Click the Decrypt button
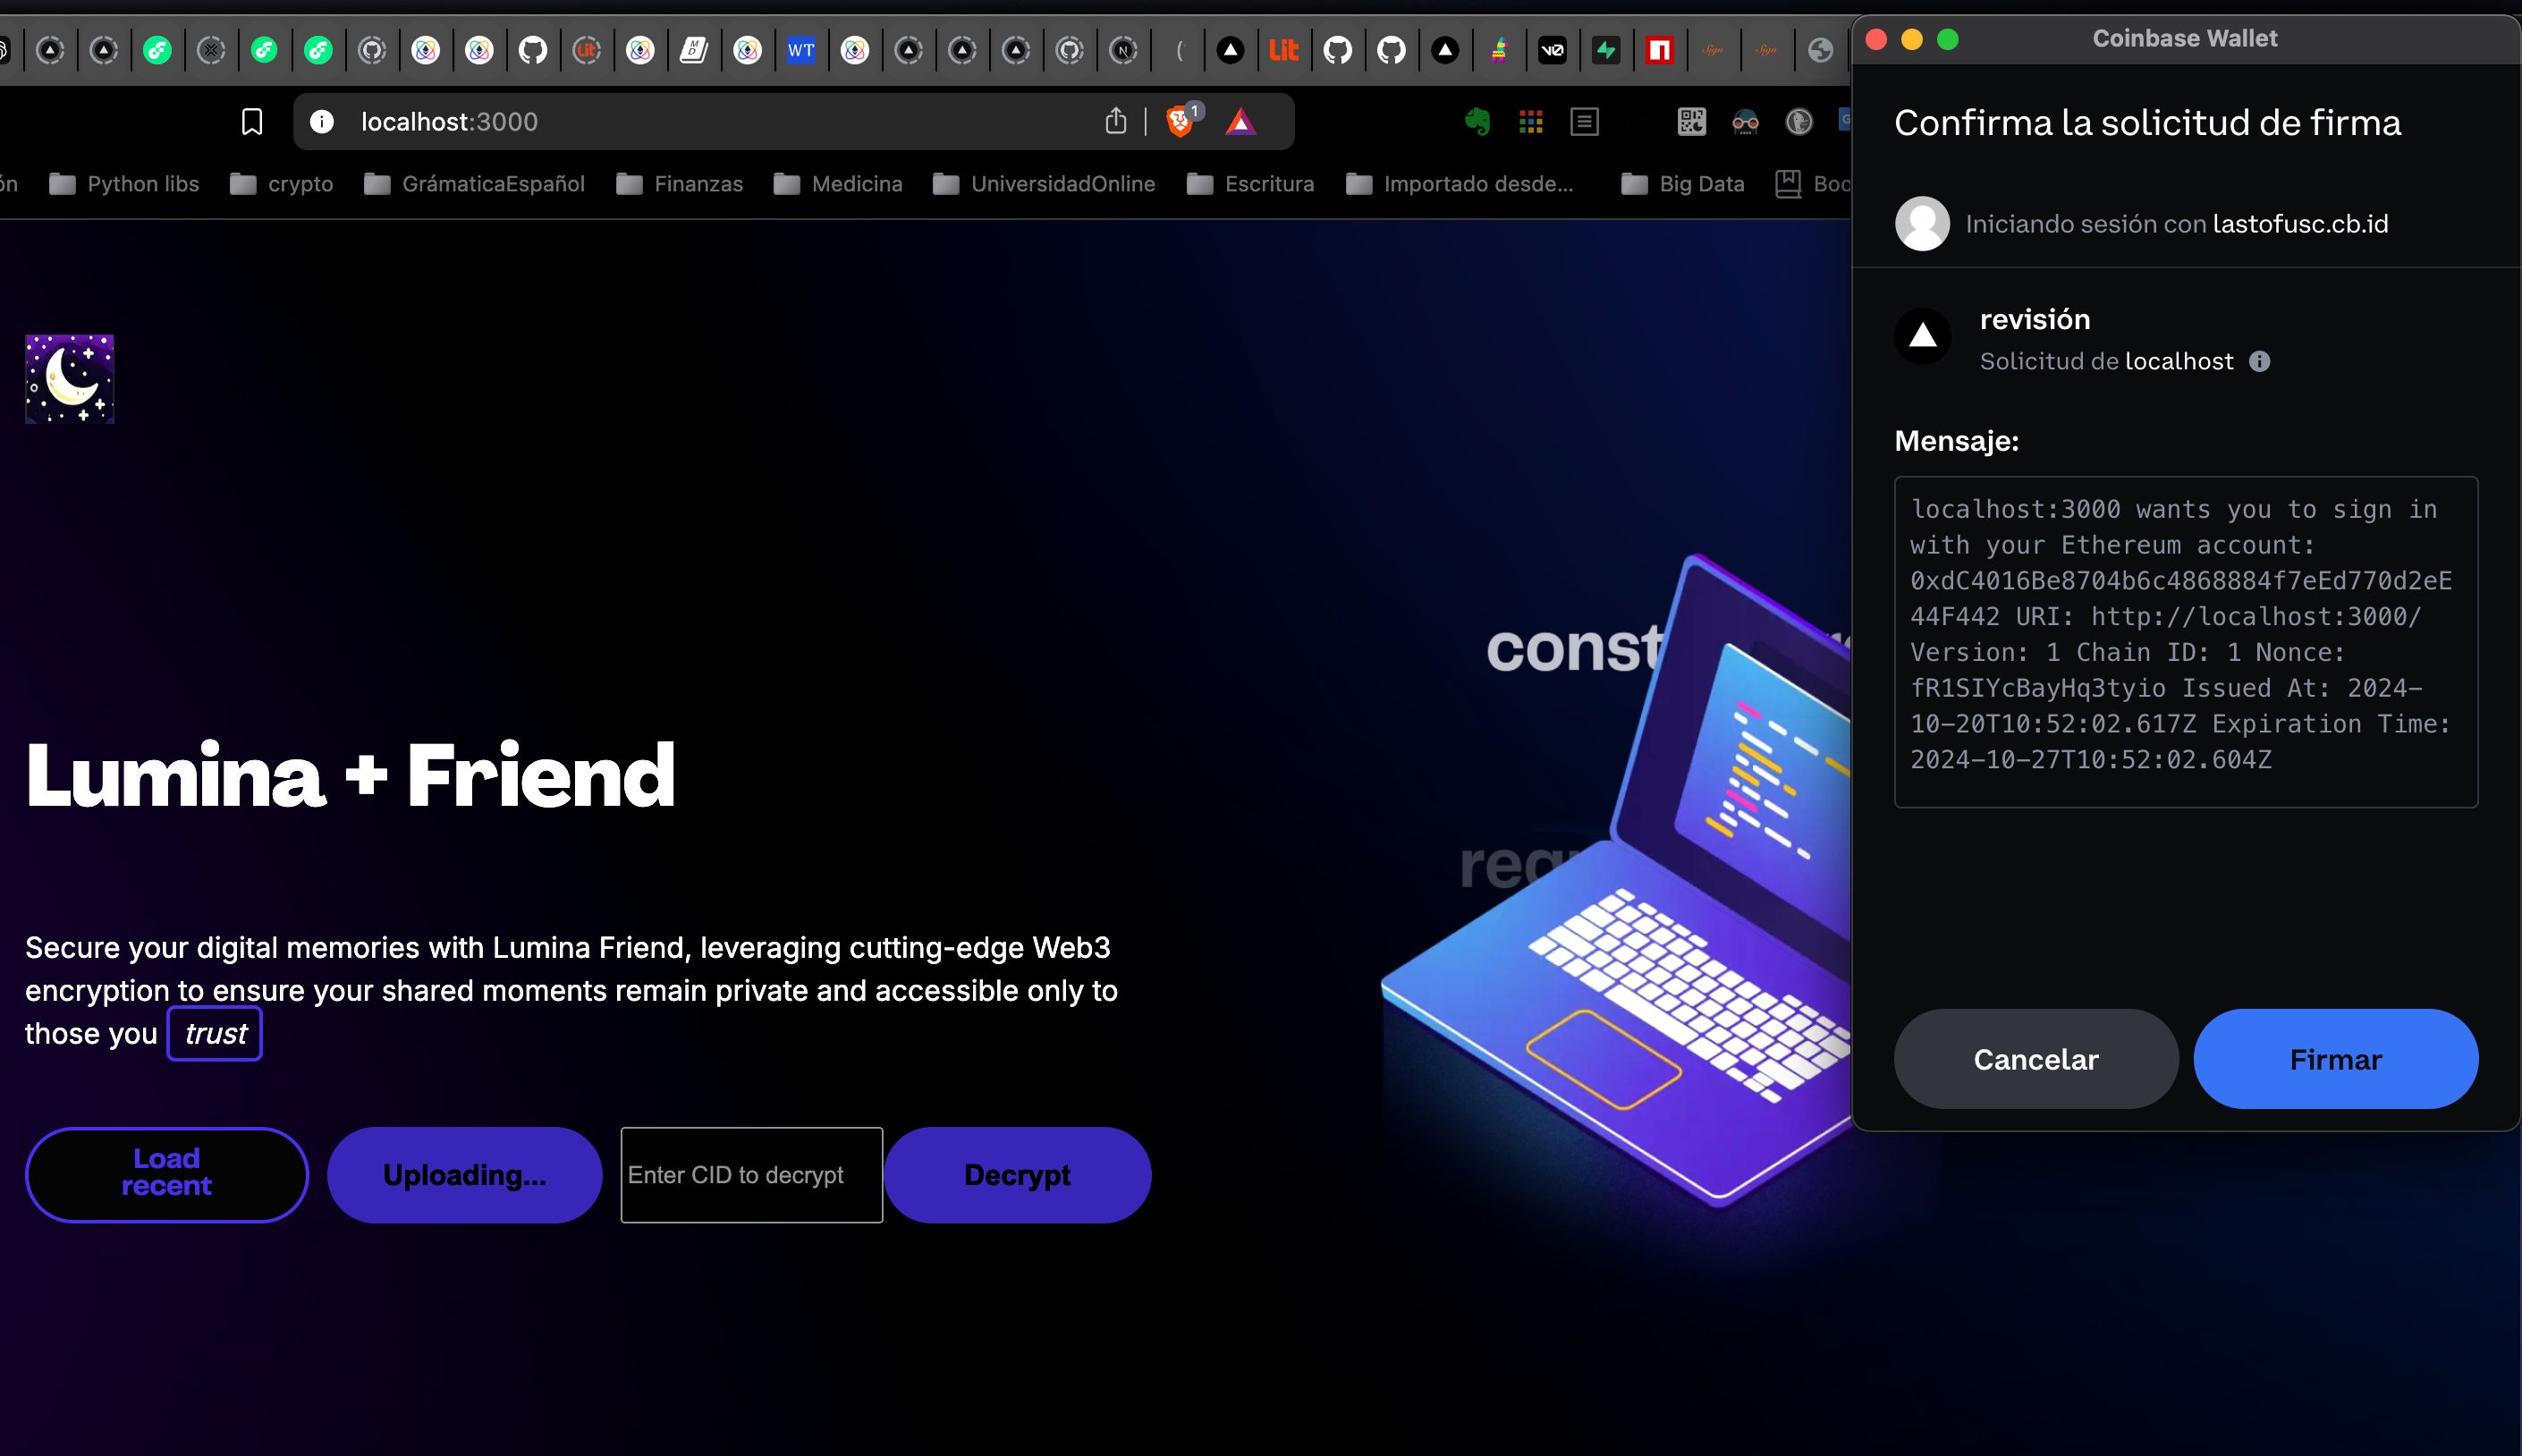Image resolution: width=2522 pixels, height=1456 pixels. point(1018,1175)
